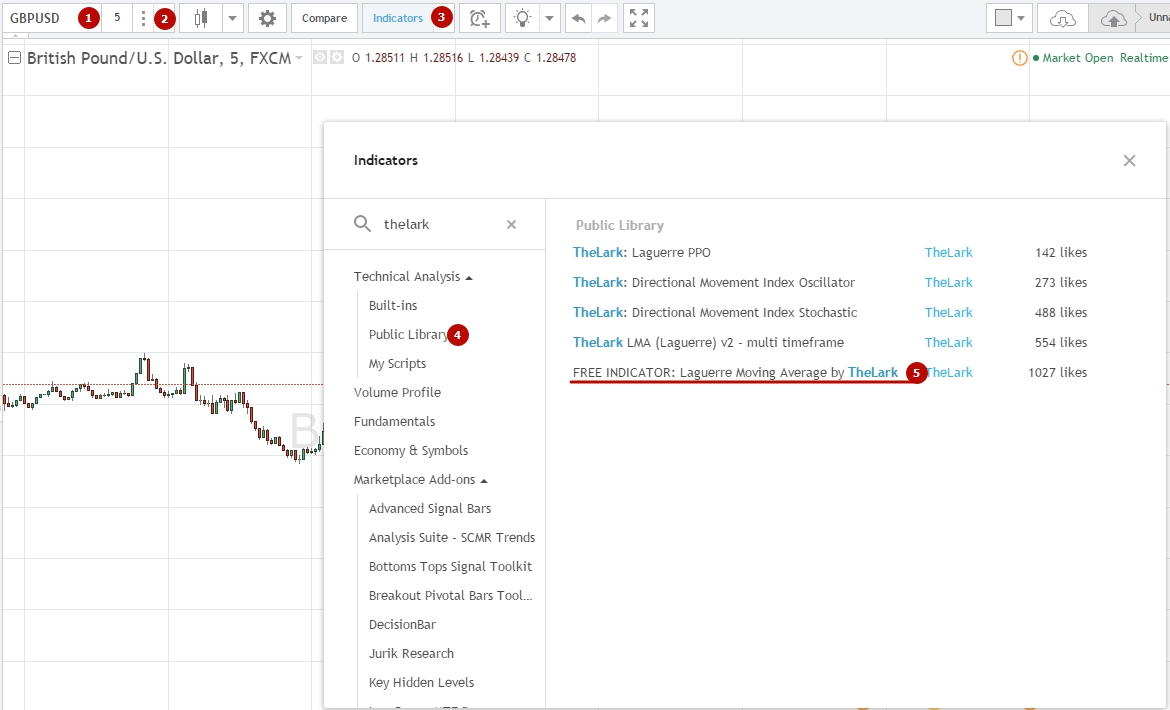Open the lightbulb dropdown arrow

pyautogui.click(x=549, y=18)
